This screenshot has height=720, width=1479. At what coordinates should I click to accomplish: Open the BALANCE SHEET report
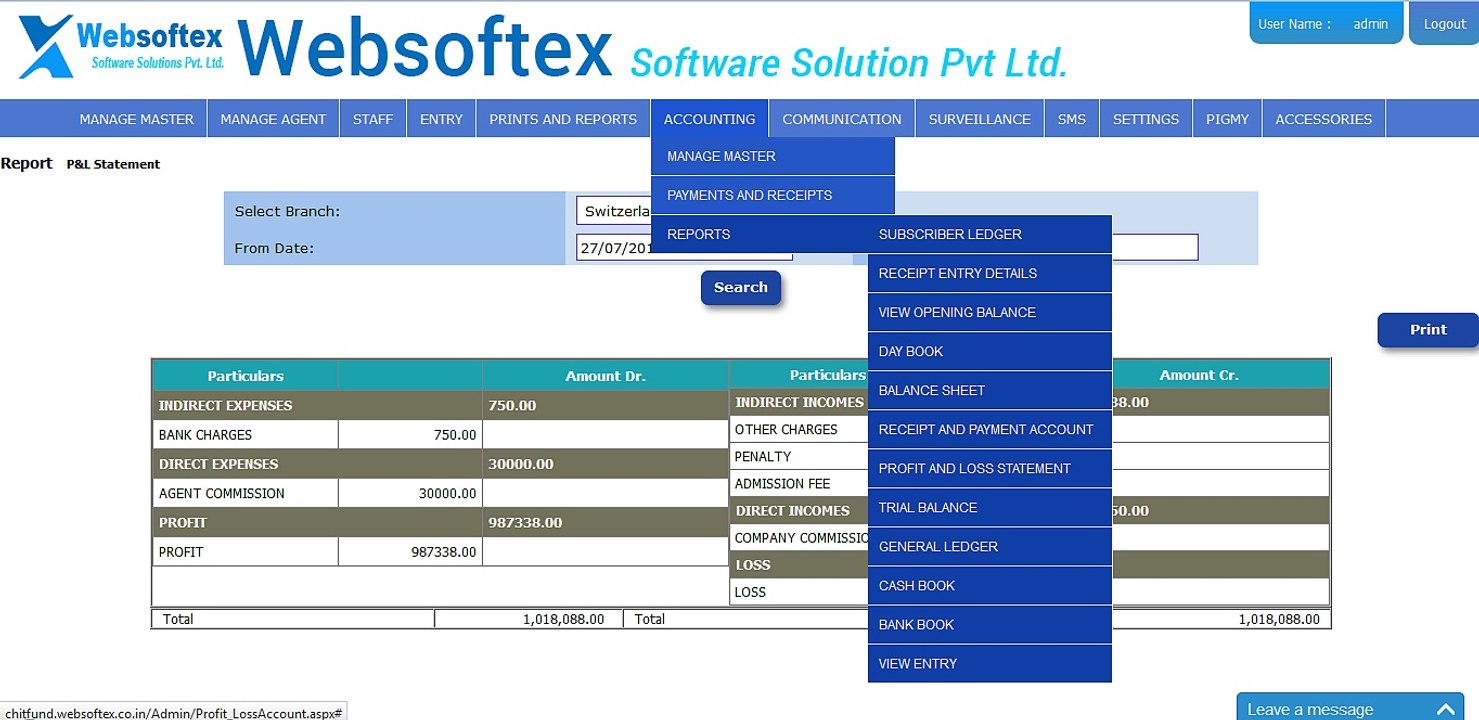click(x=990, y=390)
